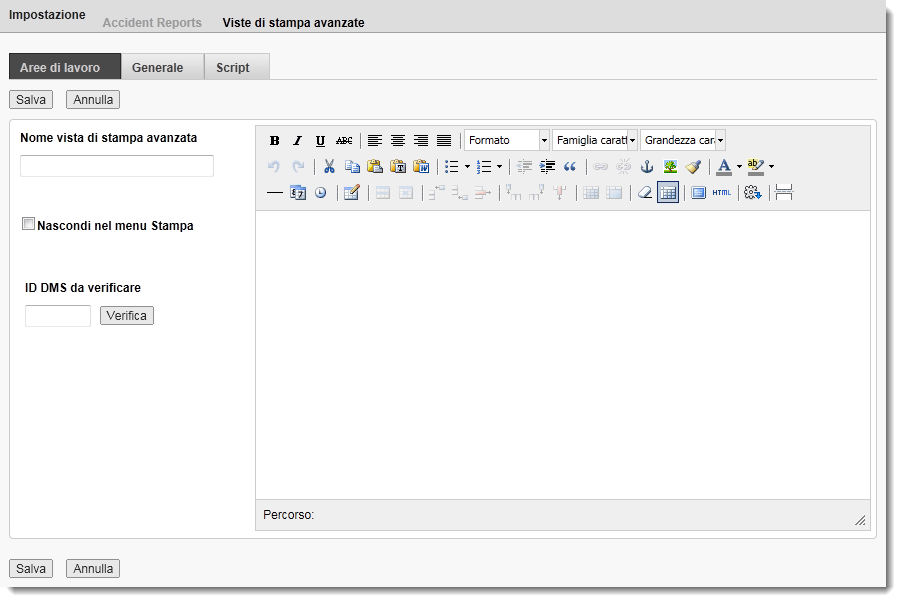Select the italic formatting icon
This screenshot has height=602, width=901.
click(x=297, y=140)
